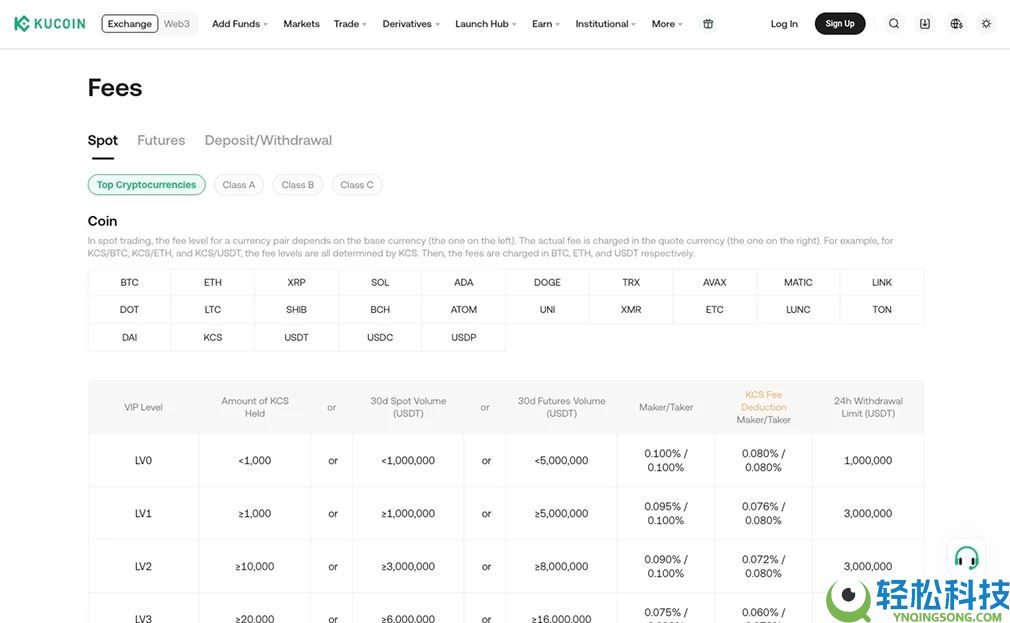
Task: Switch to the Futures fees tab
Action: point(161,140)
